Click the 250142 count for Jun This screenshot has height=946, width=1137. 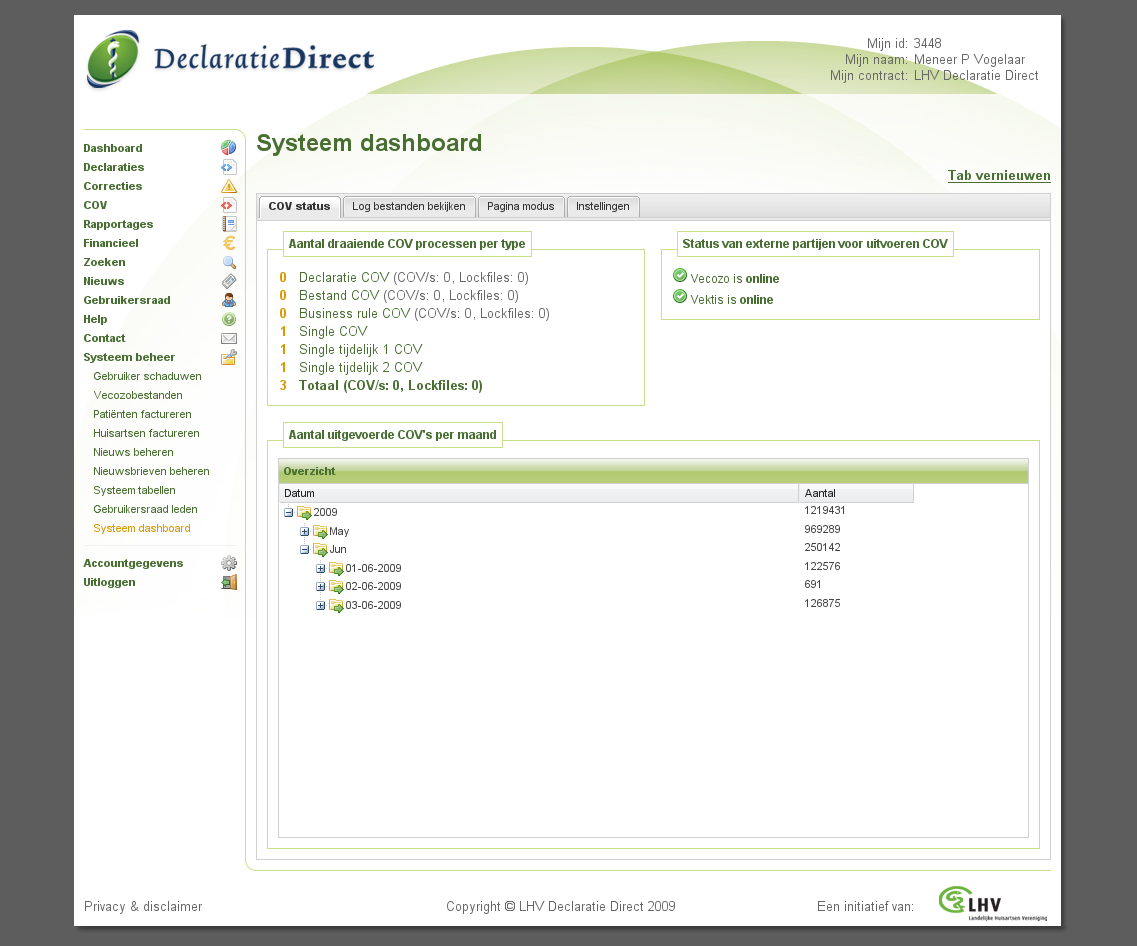[822, 547]
